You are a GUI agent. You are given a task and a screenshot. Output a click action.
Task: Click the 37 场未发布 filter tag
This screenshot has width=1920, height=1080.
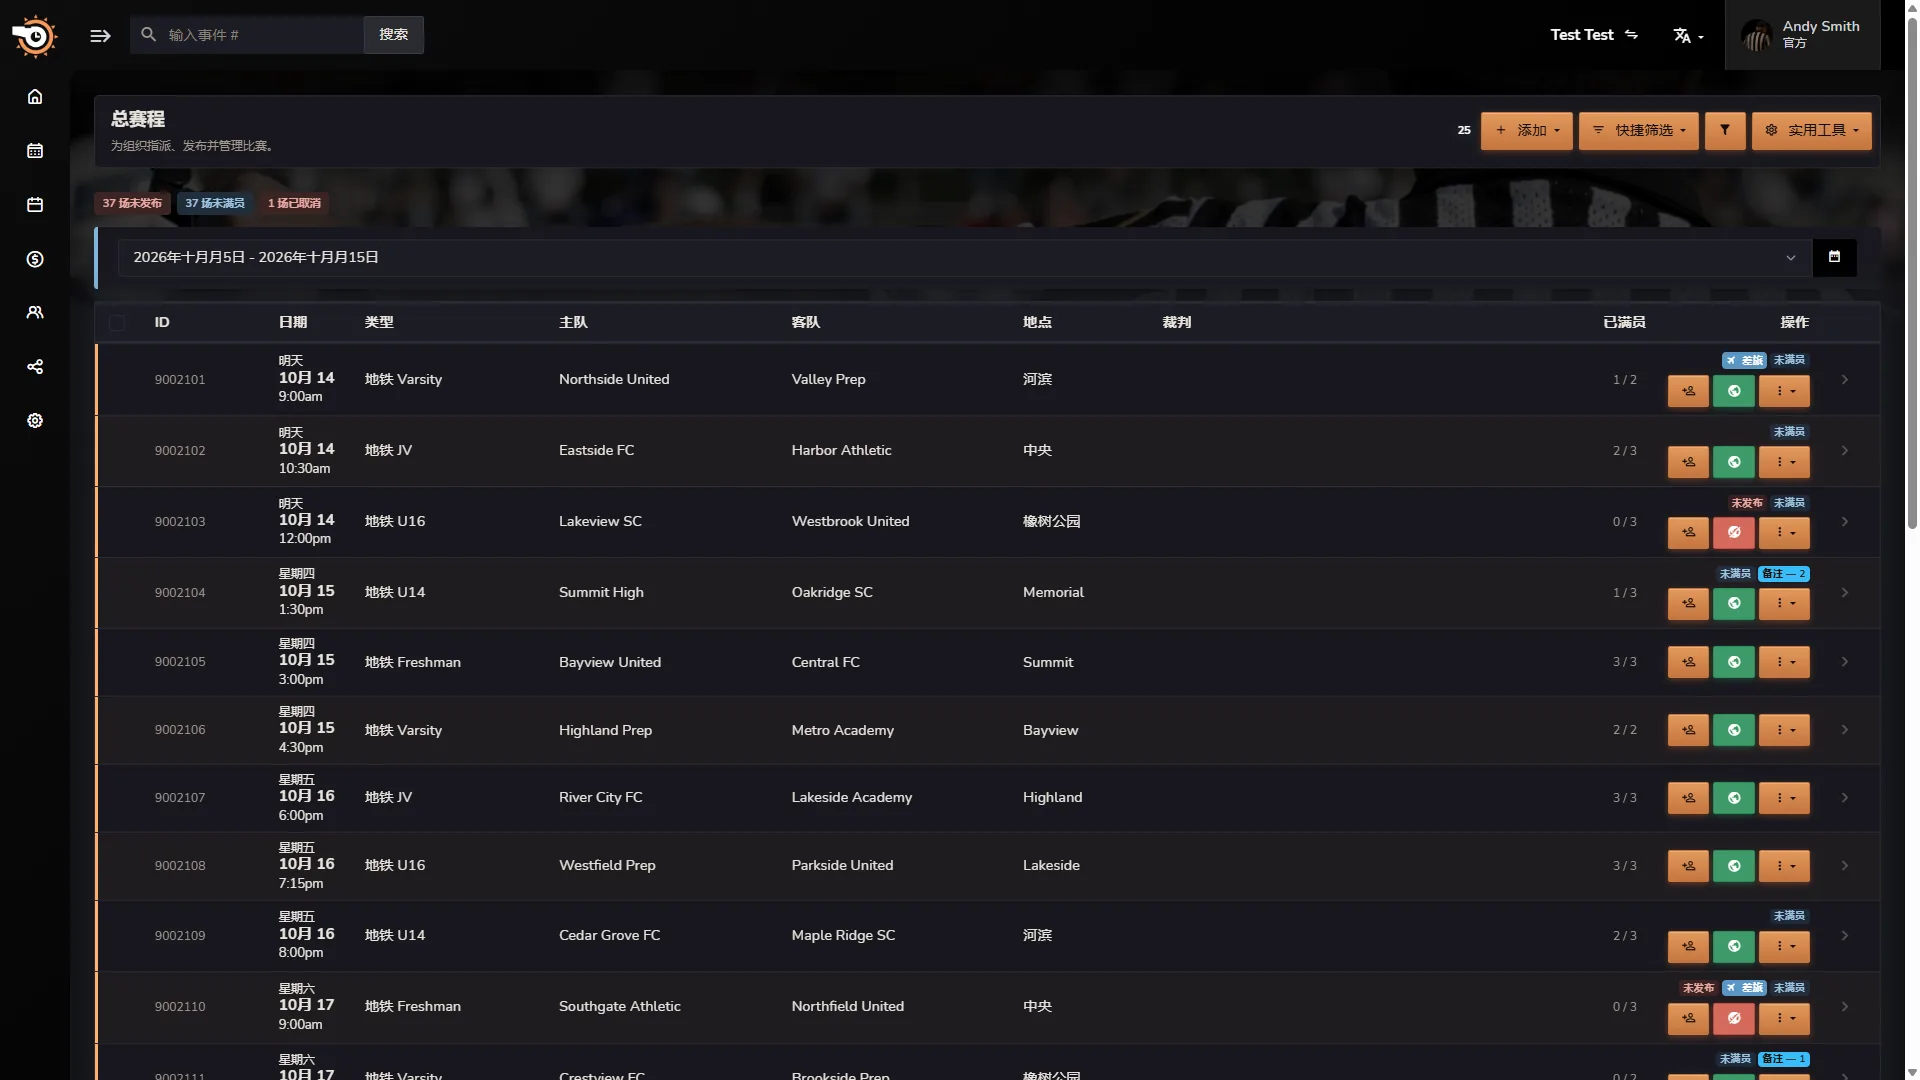[x=132, y=203]
